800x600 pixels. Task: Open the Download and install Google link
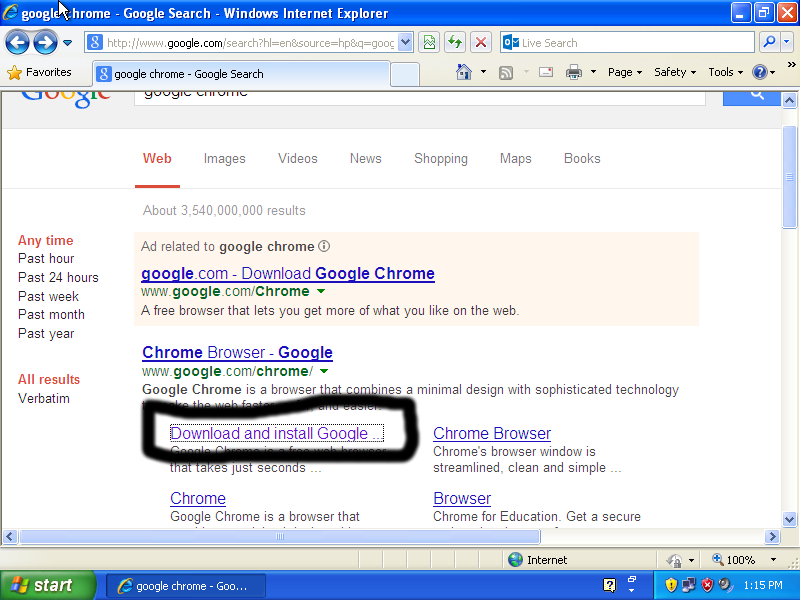tap(277, 433)
